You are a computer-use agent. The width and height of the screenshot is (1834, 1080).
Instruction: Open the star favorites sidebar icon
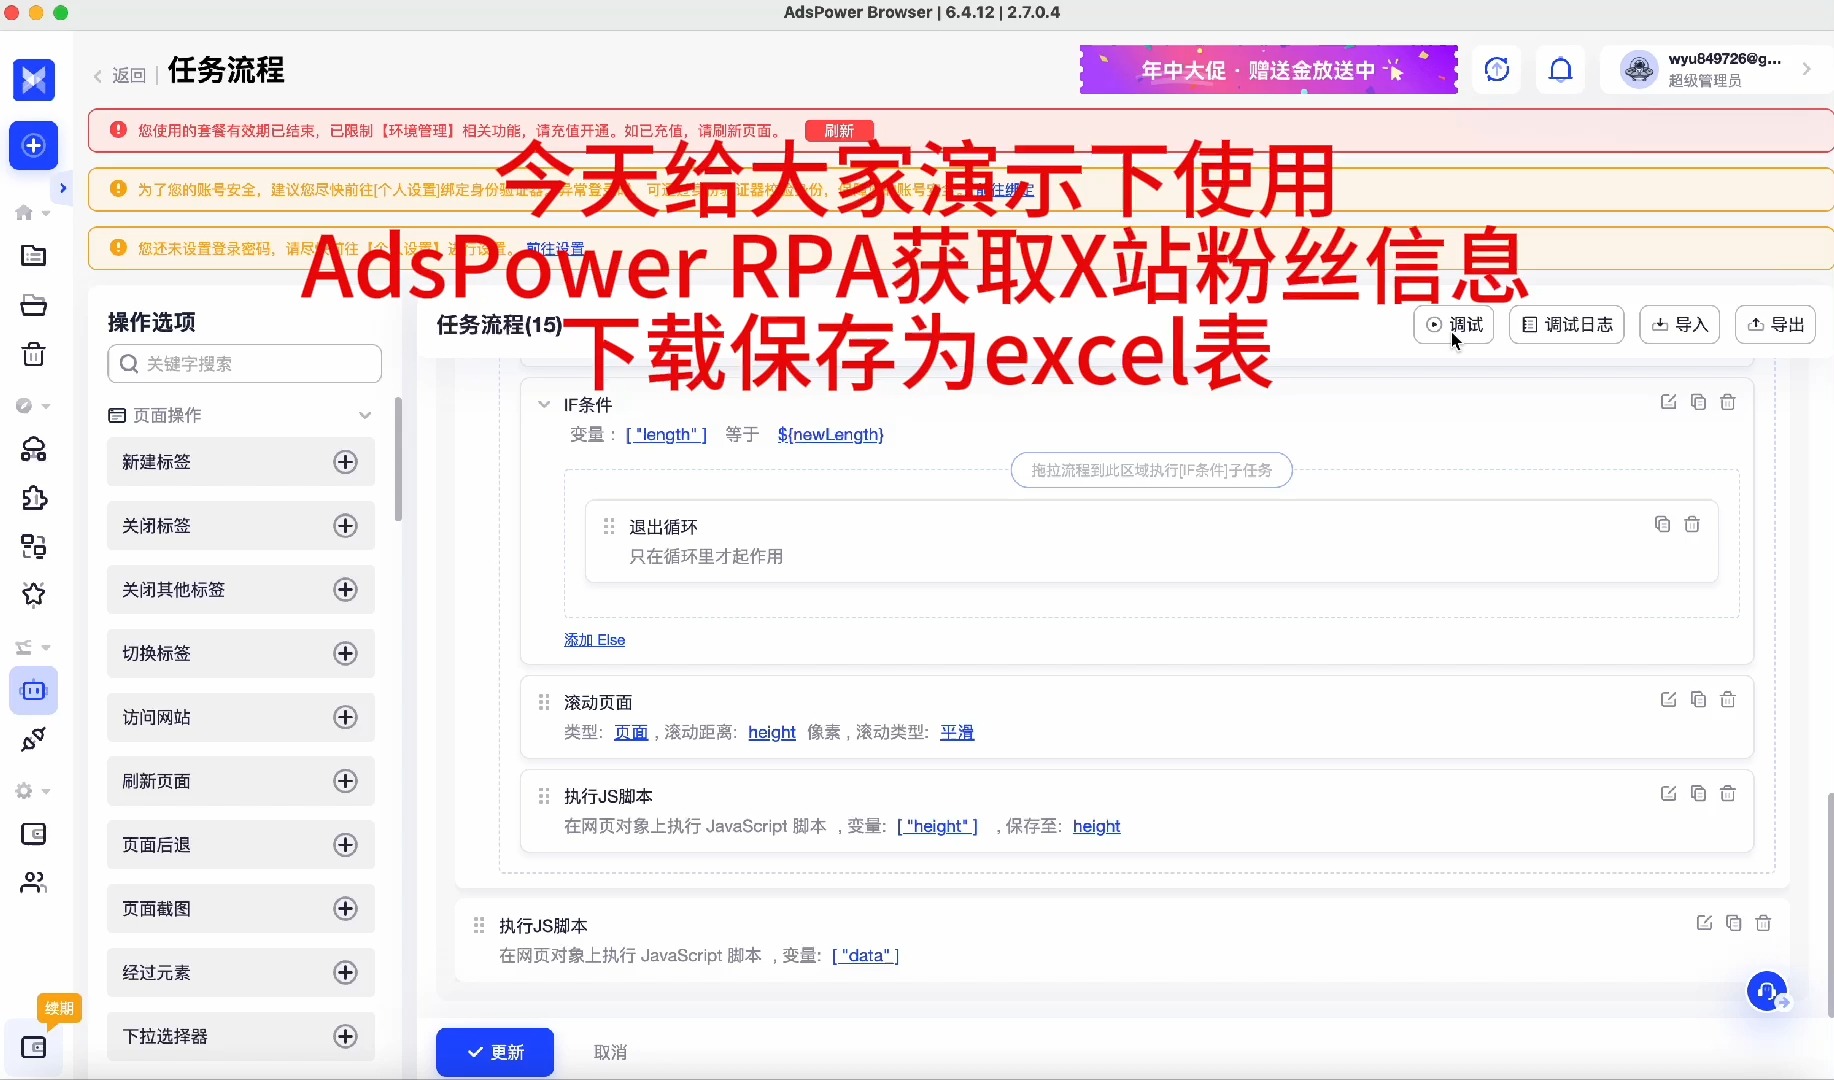pyautogui.click(x=34, y=594)
